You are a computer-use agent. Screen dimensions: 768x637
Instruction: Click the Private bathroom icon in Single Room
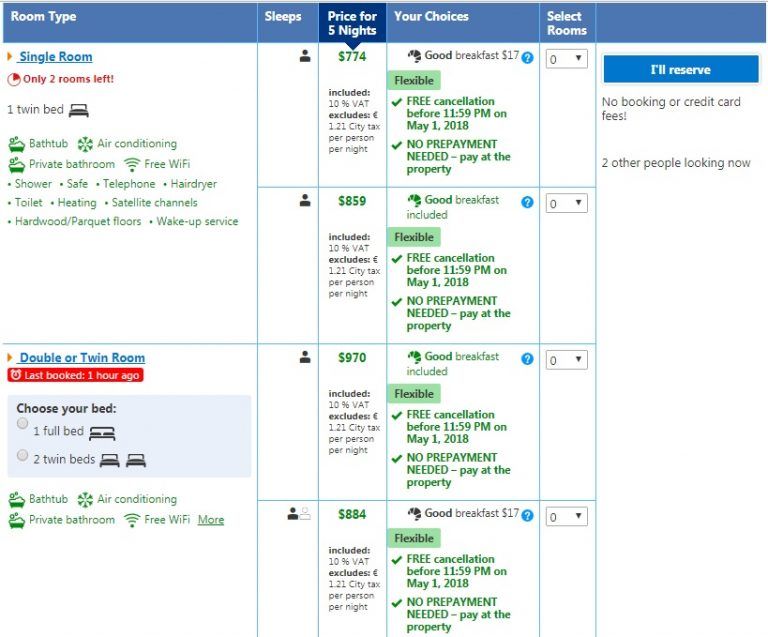tap(17, 165)
